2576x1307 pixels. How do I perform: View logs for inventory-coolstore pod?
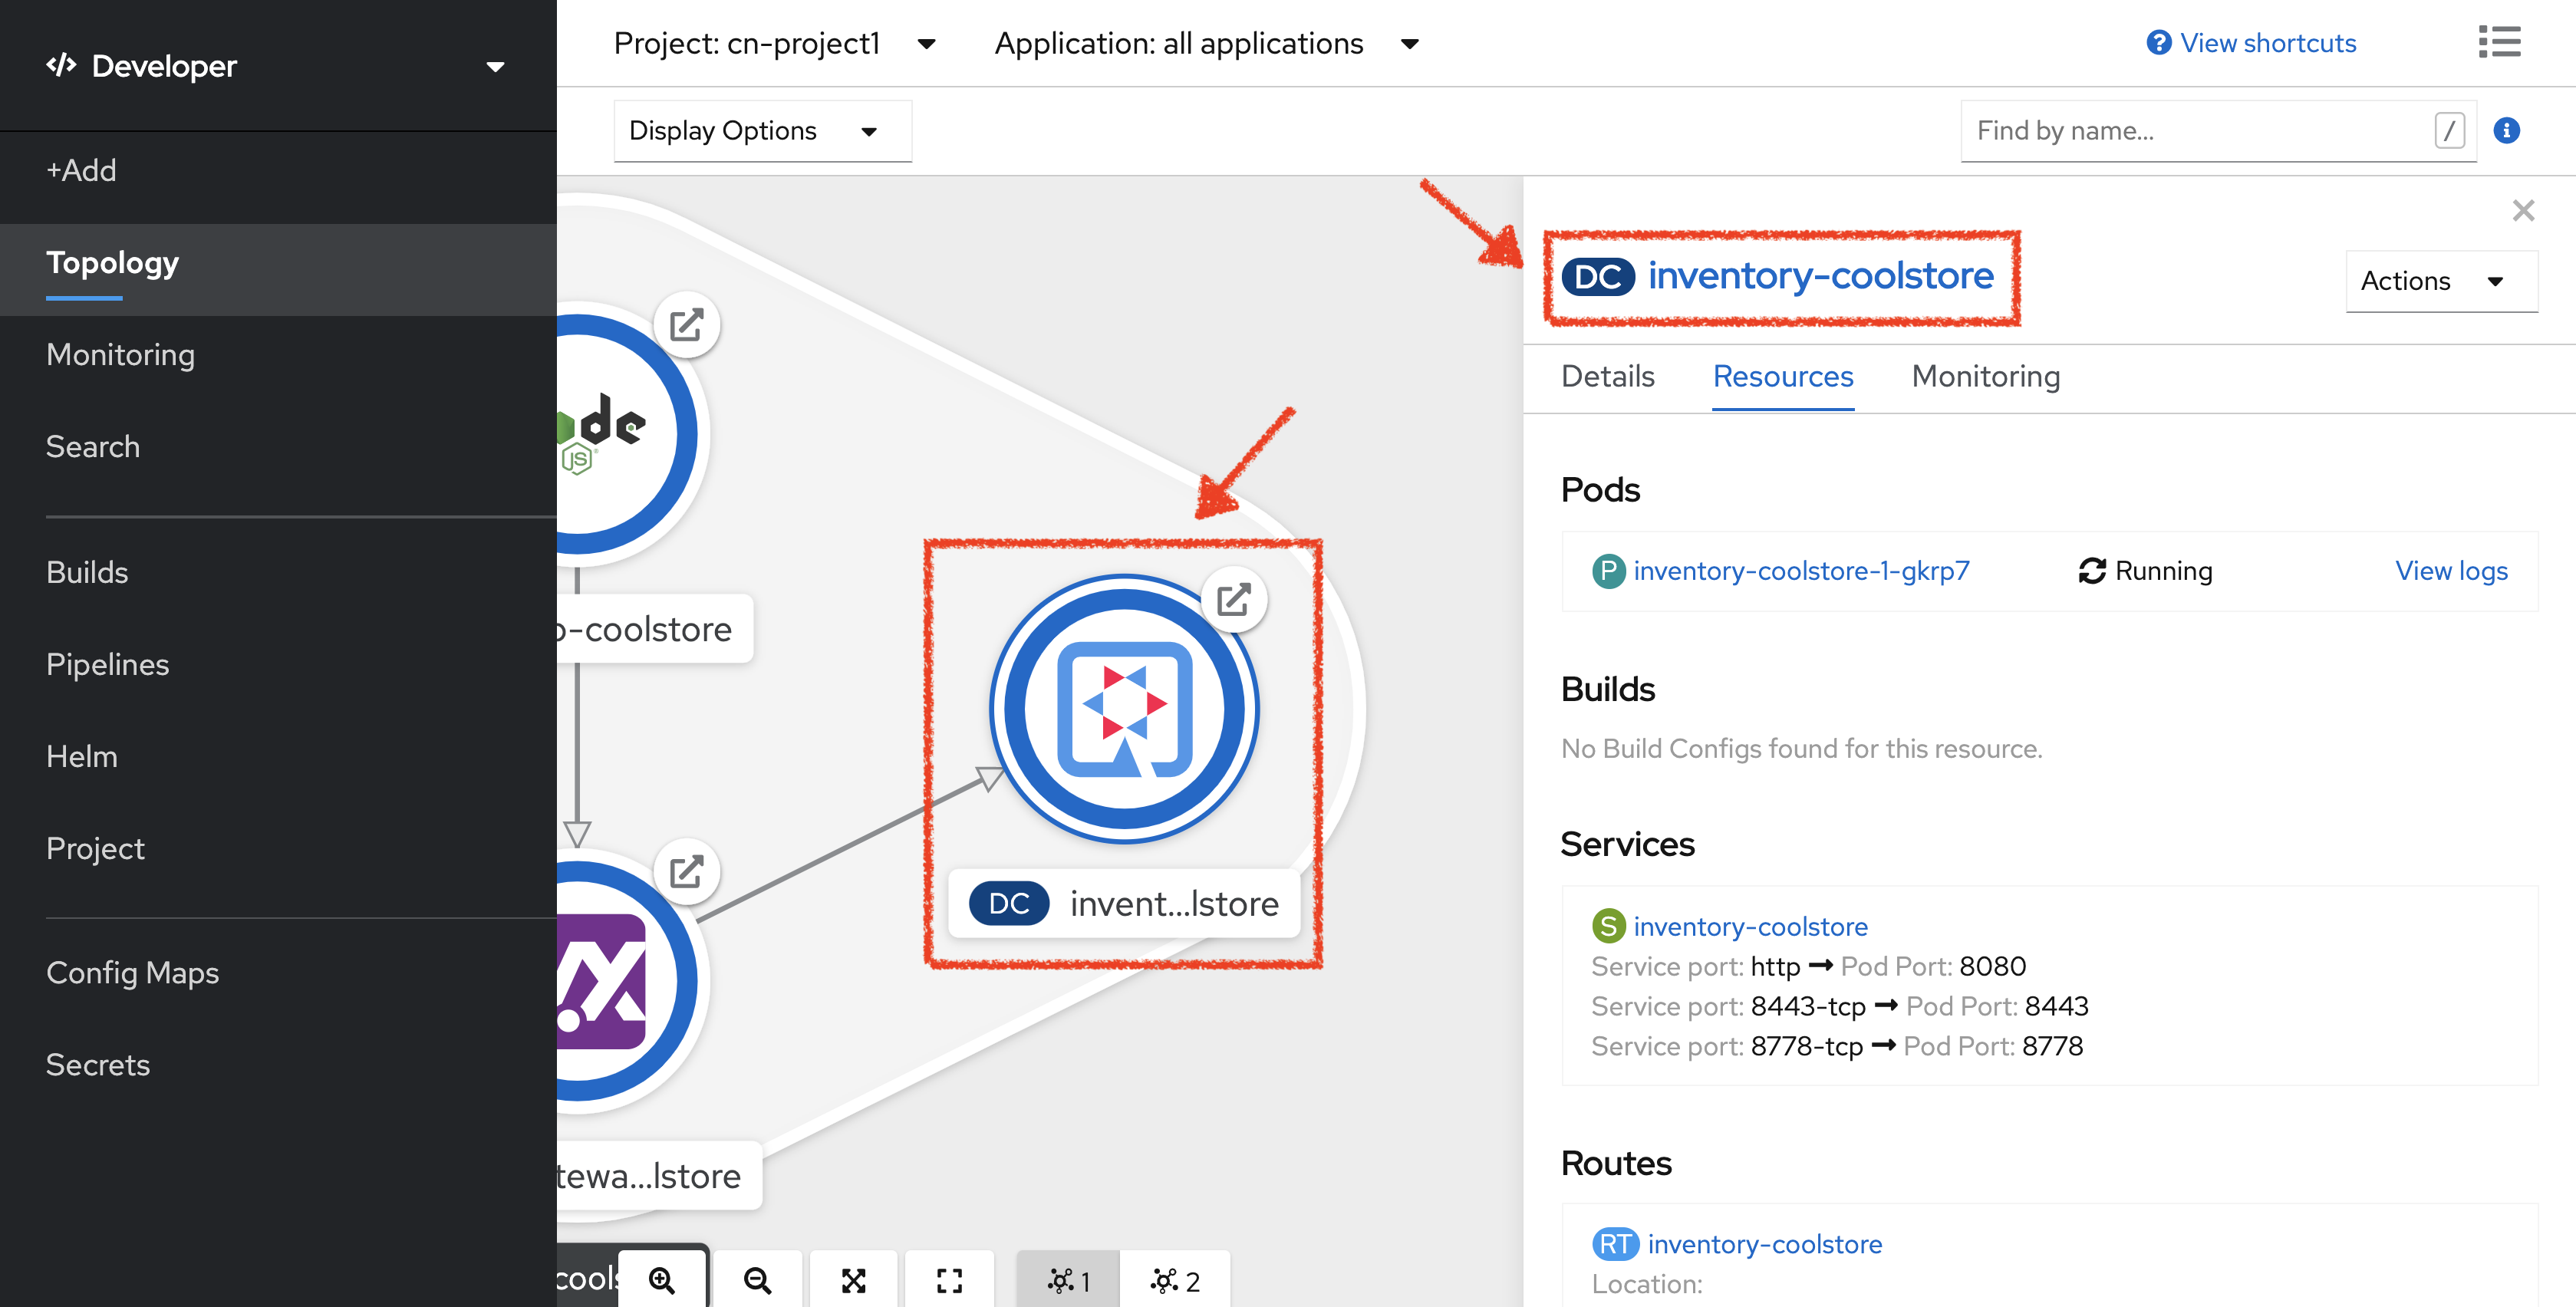click(x=2451, y=572)
